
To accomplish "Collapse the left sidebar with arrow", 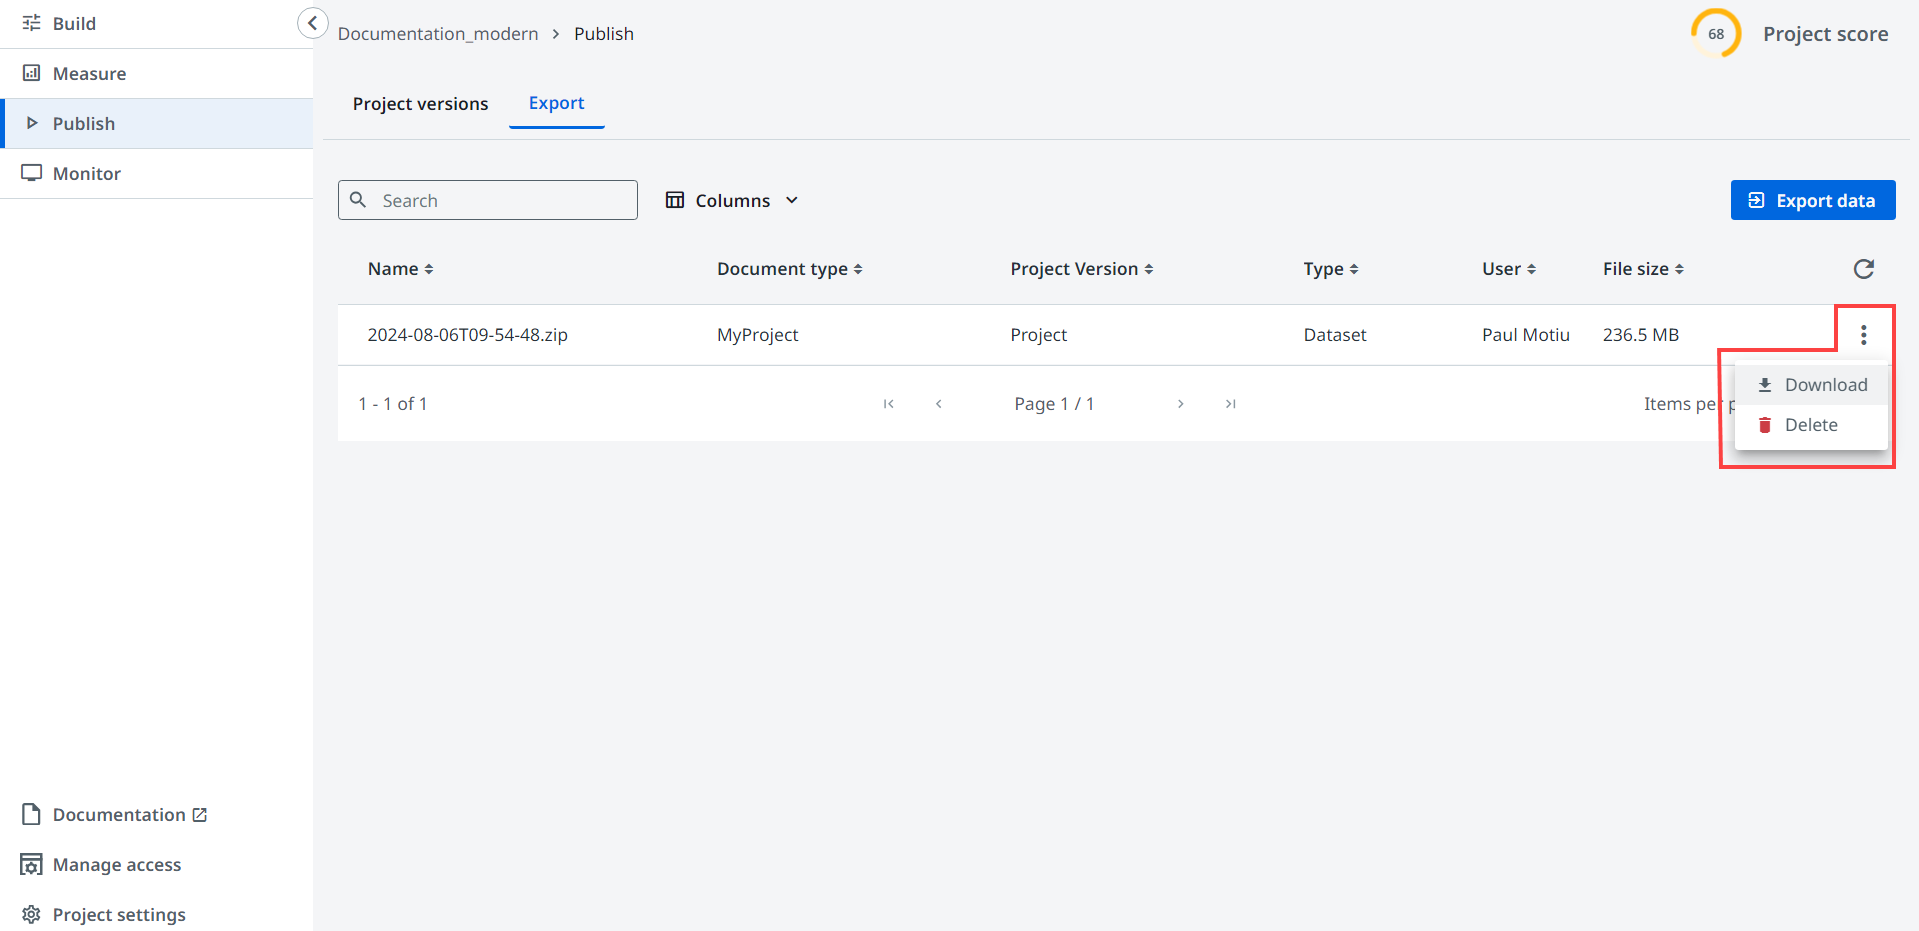I will tap(312, 23).
